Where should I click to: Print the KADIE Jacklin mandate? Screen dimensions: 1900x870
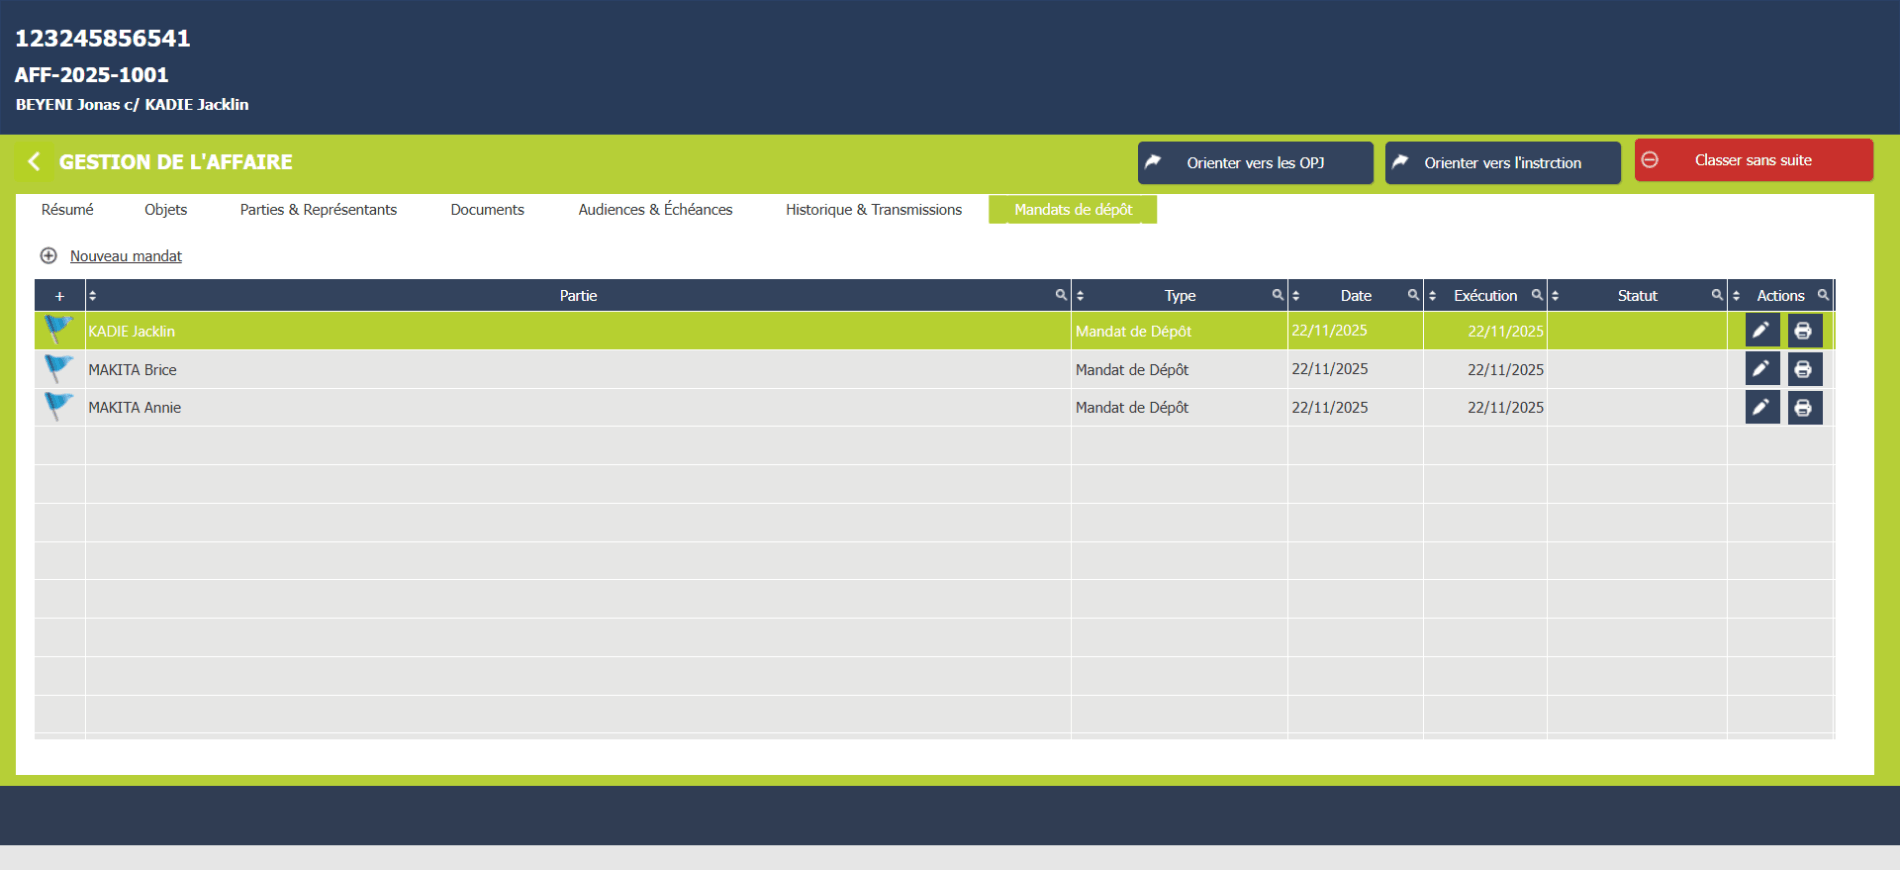point(1804,331)
